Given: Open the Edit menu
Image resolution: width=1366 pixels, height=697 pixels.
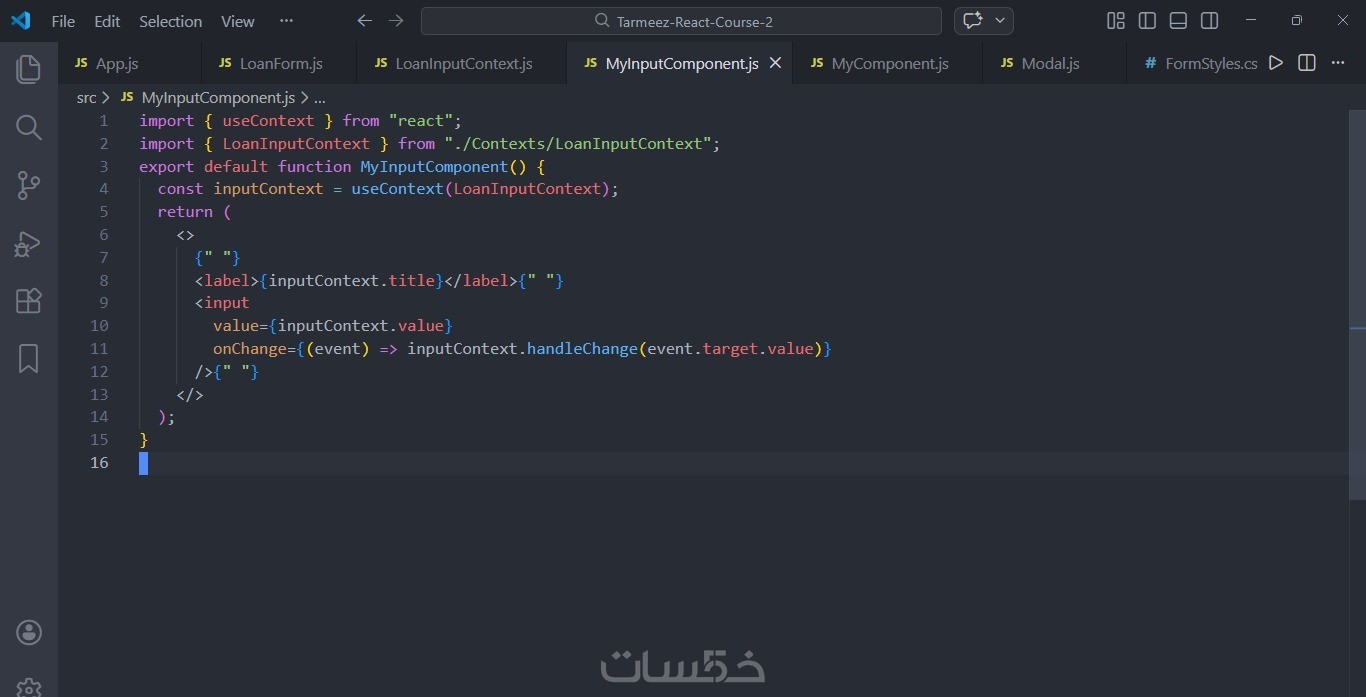Looking at the screenshot, I should pos(107,21).
